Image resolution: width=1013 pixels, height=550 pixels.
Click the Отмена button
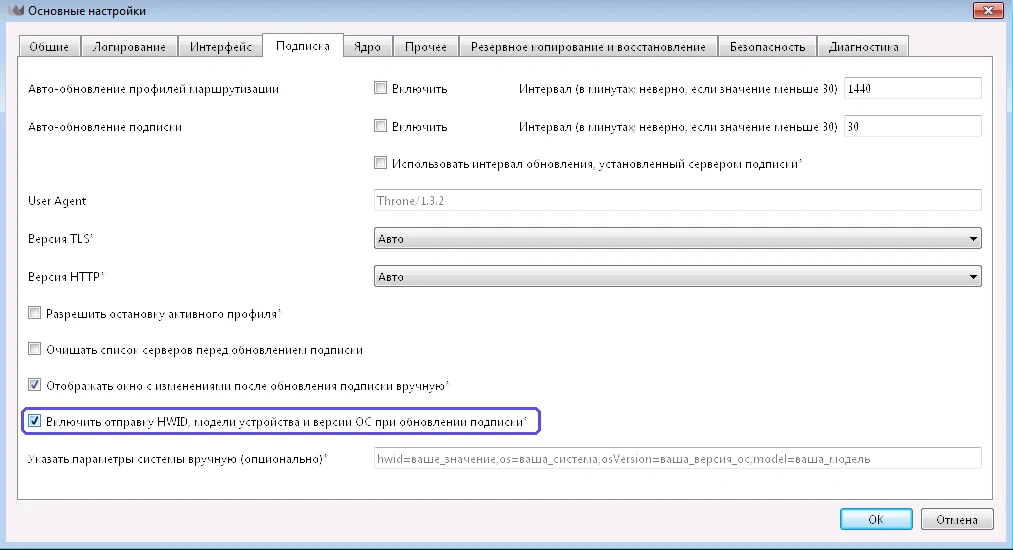pos(957,520)
